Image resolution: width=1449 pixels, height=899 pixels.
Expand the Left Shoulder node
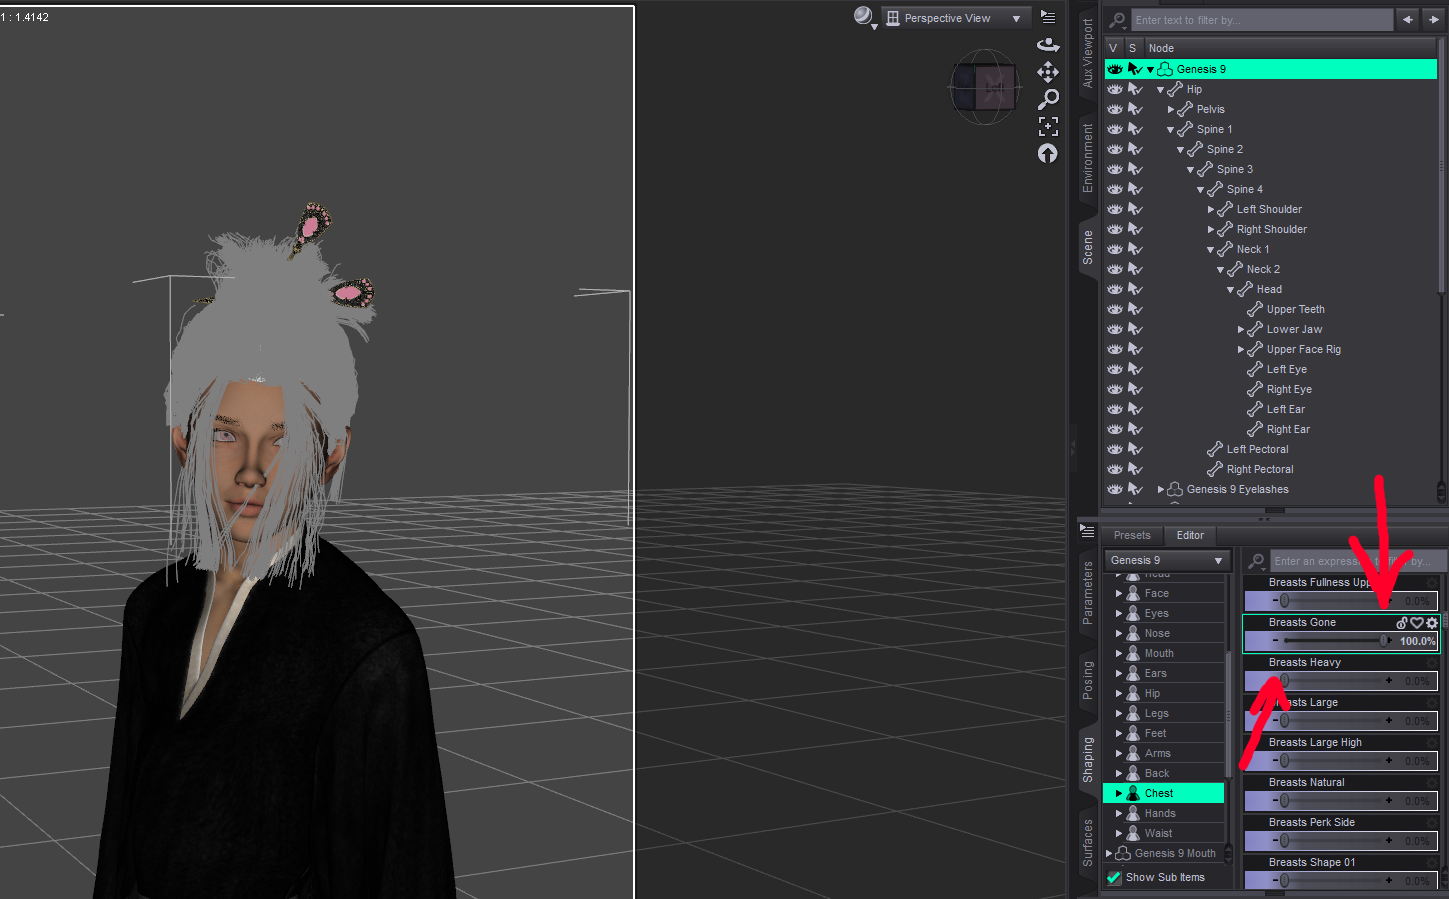click(1211, 209)
